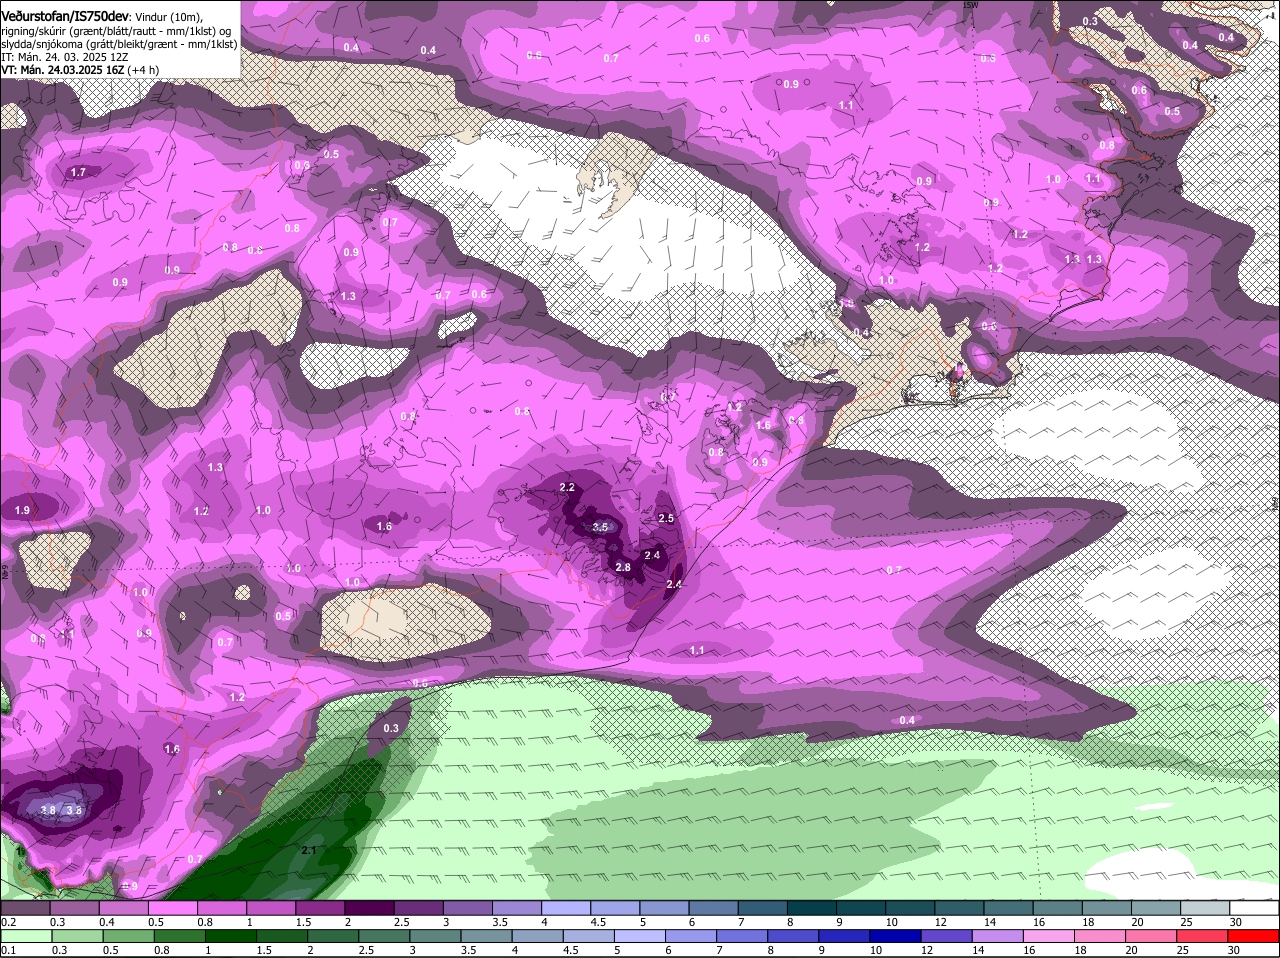The height and width of the screenshot is (958, 1280).
Task: Click the 0.2 label in the upper legend
Action: tap(8, 921)
